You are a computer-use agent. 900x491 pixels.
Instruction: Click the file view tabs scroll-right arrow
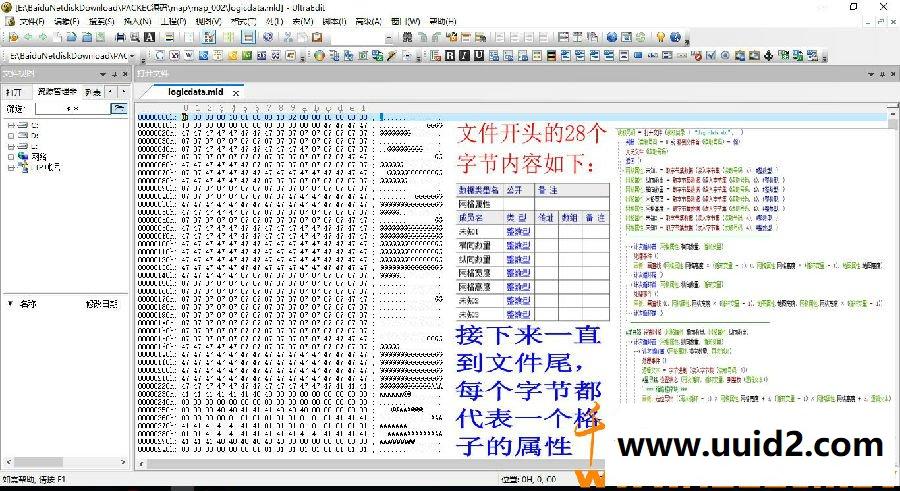click(123, 92)
